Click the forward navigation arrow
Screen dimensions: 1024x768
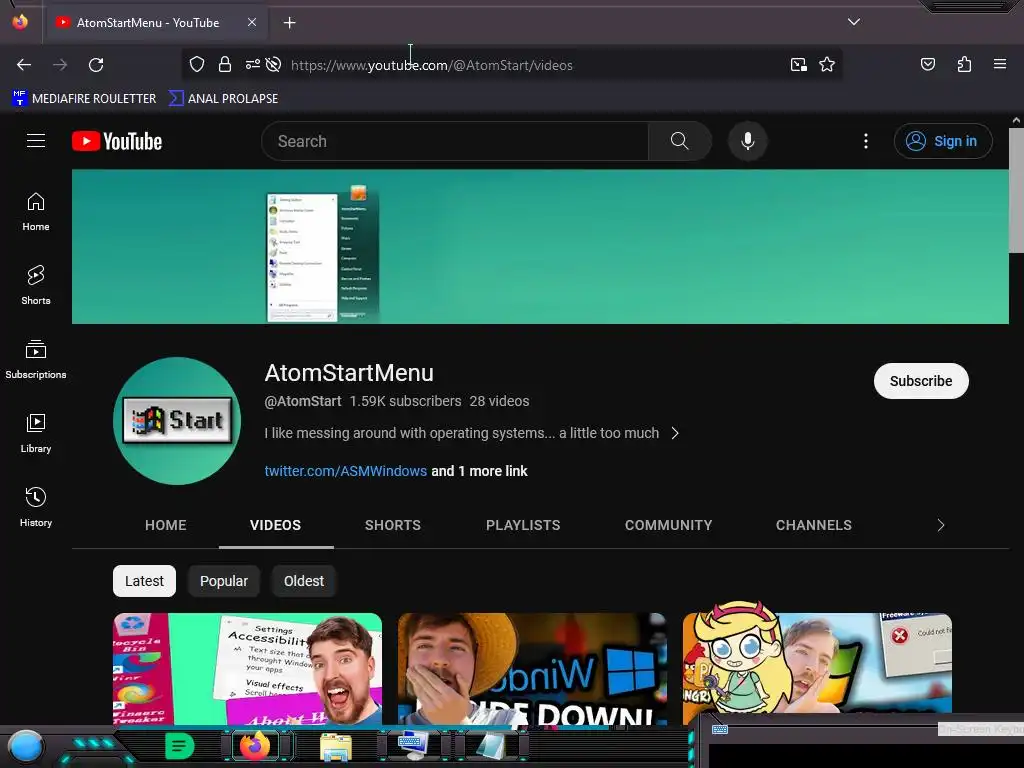pos(60,65)
